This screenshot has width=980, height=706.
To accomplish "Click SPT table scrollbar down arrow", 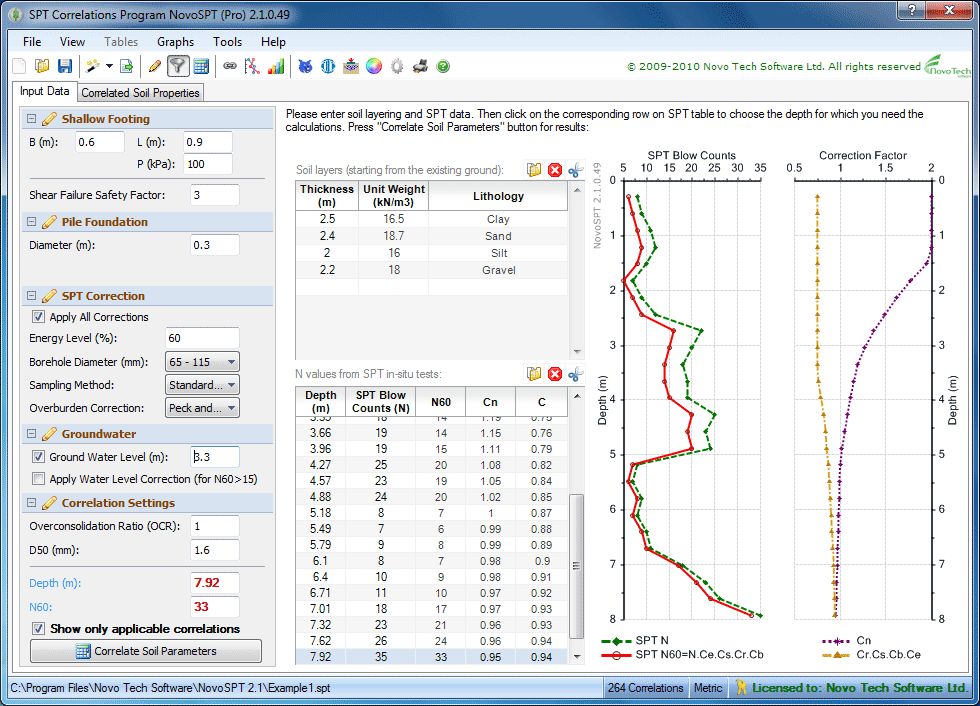I will (576, 656).
